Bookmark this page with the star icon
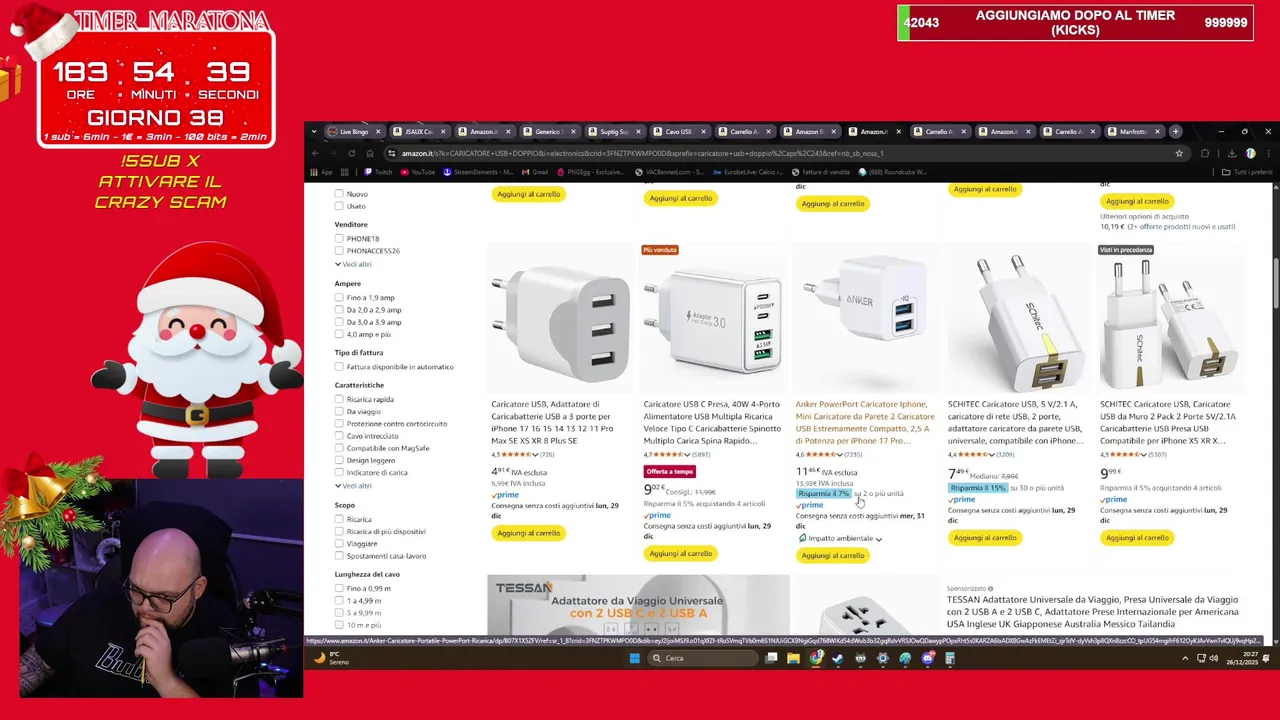The height and width of the screenshot is (720, 1280). click(x=1179, y=153)
